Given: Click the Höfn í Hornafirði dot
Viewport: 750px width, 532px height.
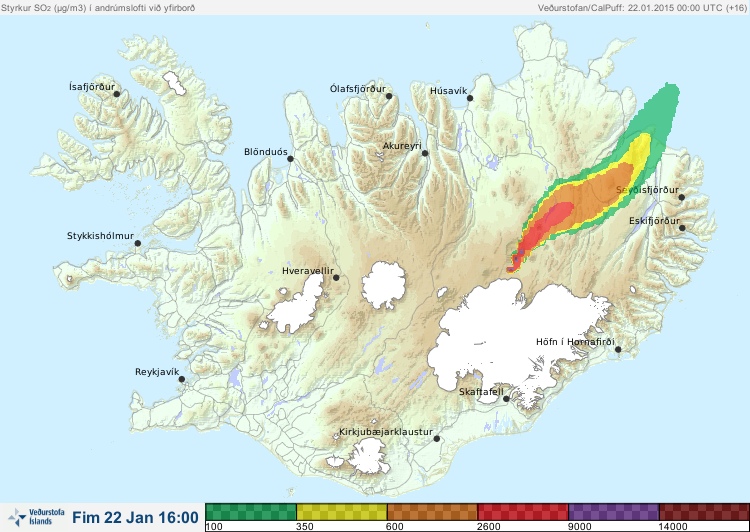Looking at the screenshot, I should [x=618, y=349].
